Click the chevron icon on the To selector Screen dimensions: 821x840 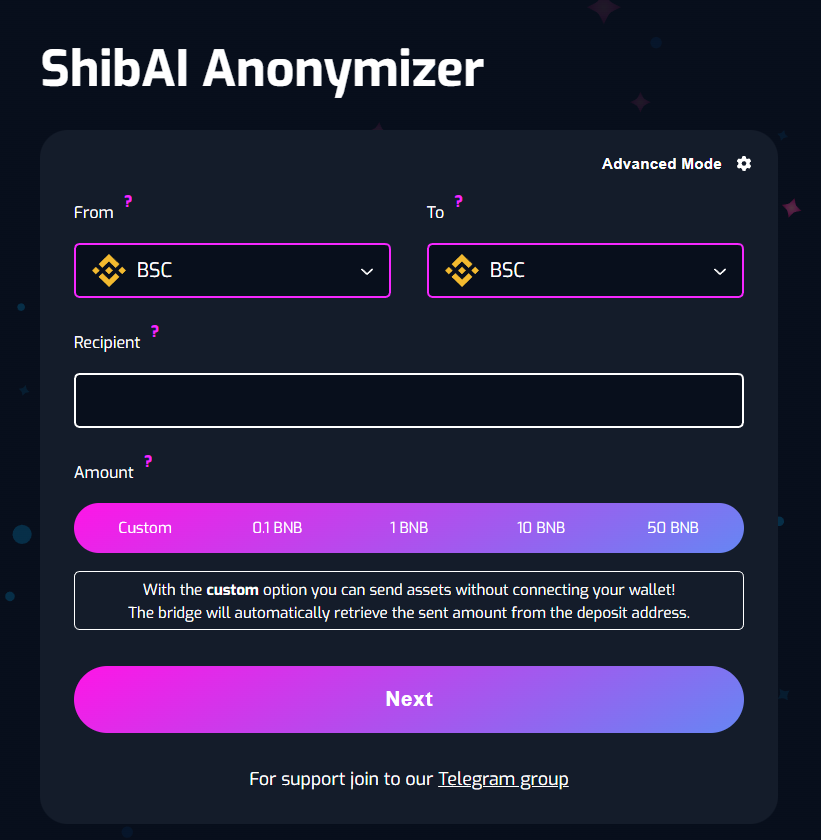coord(719,271)
